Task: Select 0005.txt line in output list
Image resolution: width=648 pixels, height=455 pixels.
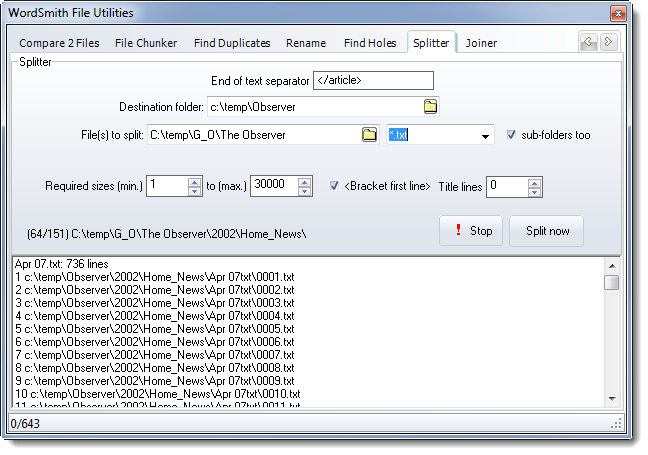Action: (x=155, y=329)
